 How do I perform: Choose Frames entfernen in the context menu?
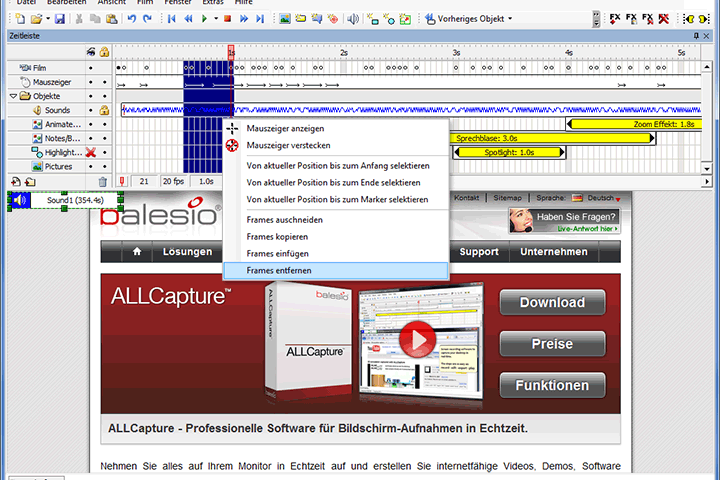336,271
